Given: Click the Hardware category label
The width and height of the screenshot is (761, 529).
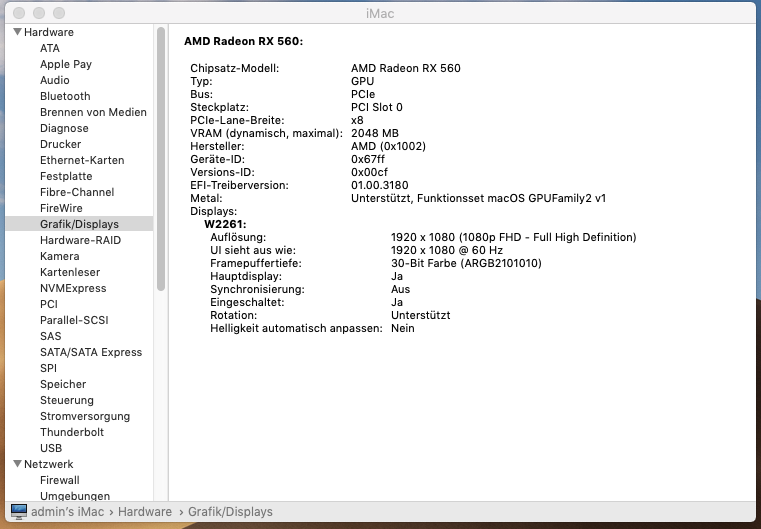Looking at the screenshot, I should (49, 32).
